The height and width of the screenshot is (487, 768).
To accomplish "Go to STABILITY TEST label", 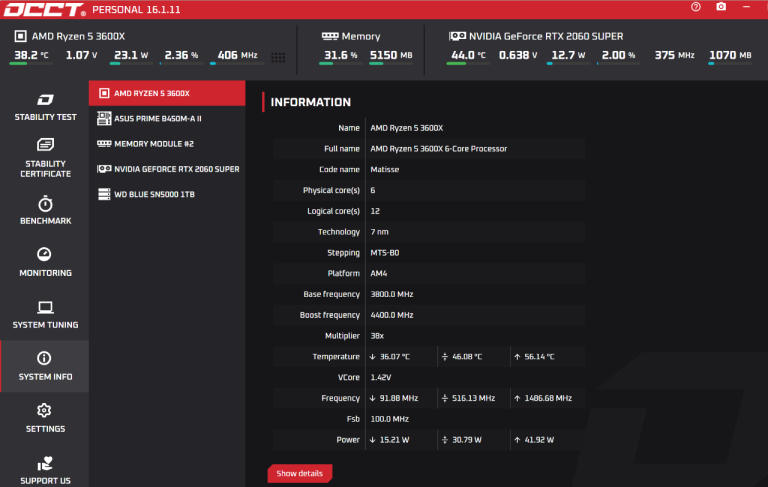I will (45, 117).
